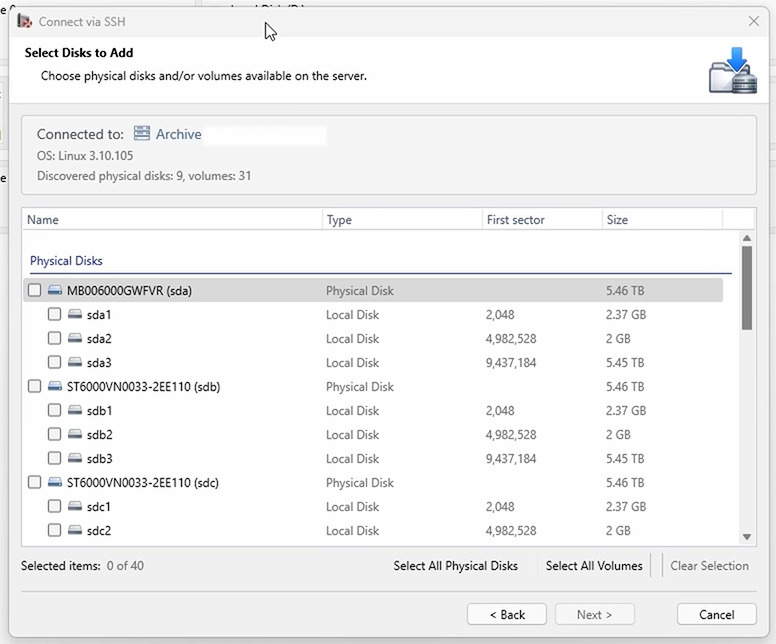Click Select All Volumes

594,565
